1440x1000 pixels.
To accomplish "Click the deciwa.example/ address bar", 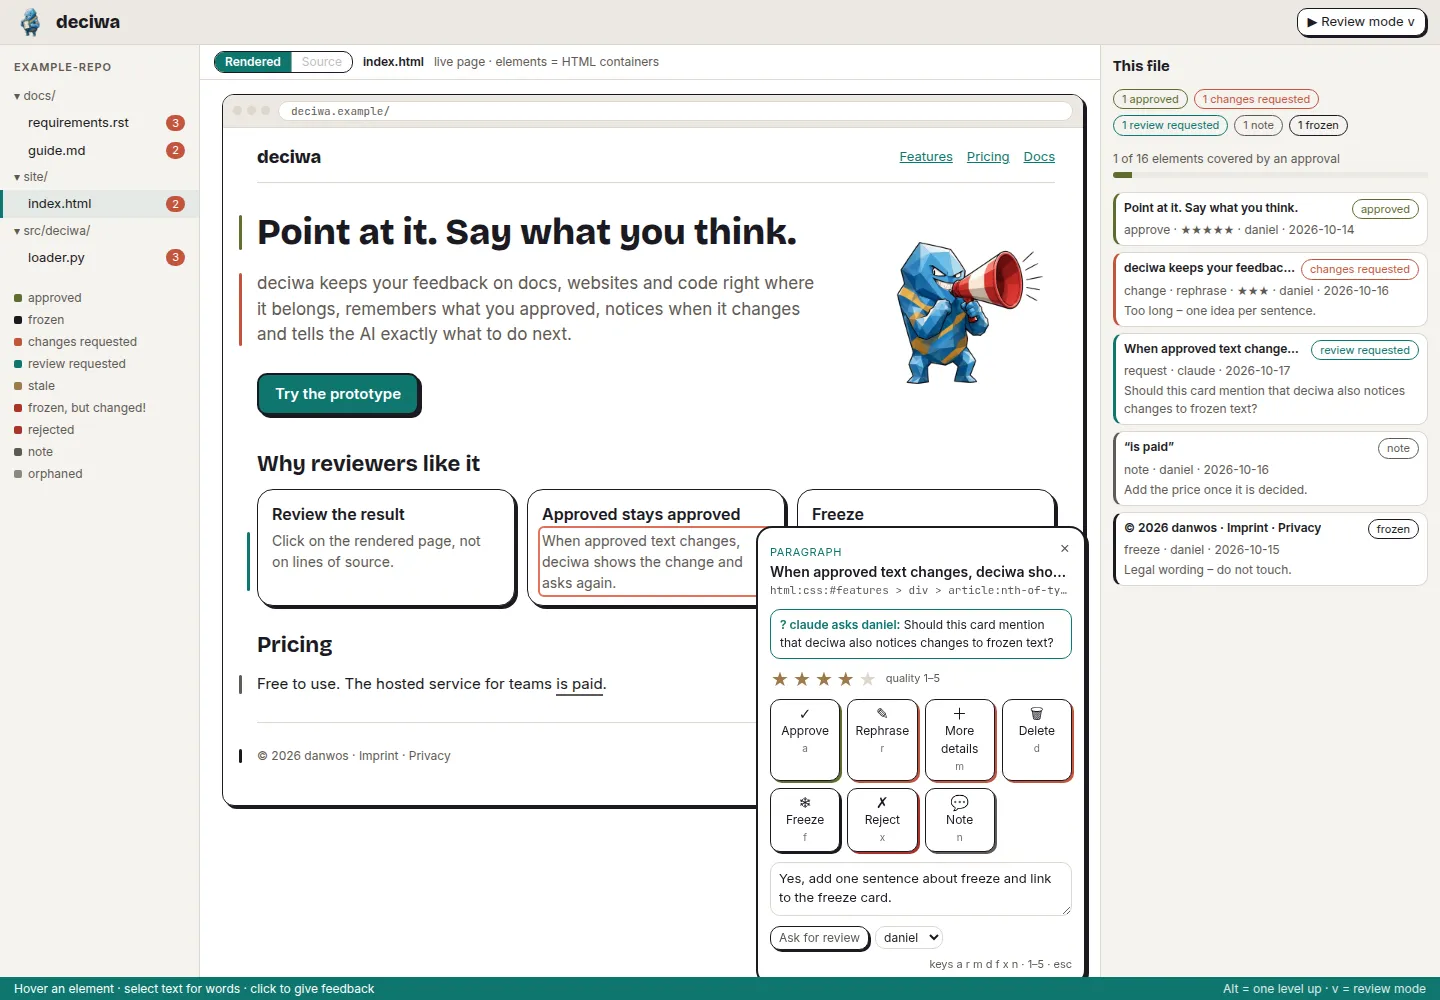I will [x=675, y=111].
